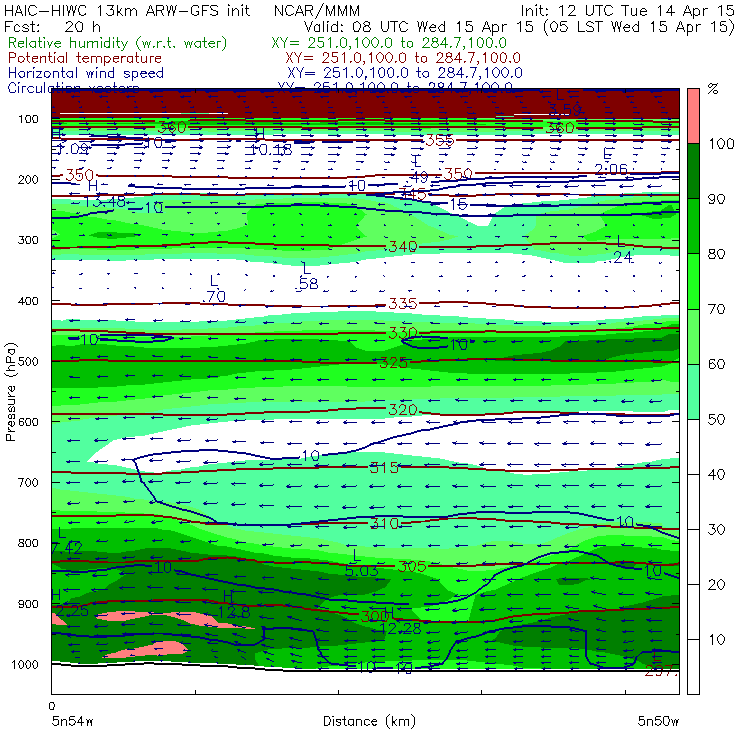Click the "50" colorbar tick label
The width and height of the screenshot is (740, 740).
click(716, 419)
